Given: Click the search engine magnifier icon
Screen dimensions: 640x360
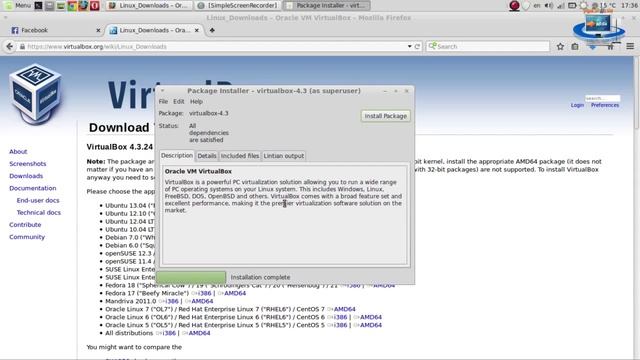Looking at the screenshot, I should click(x=432, y=46).
